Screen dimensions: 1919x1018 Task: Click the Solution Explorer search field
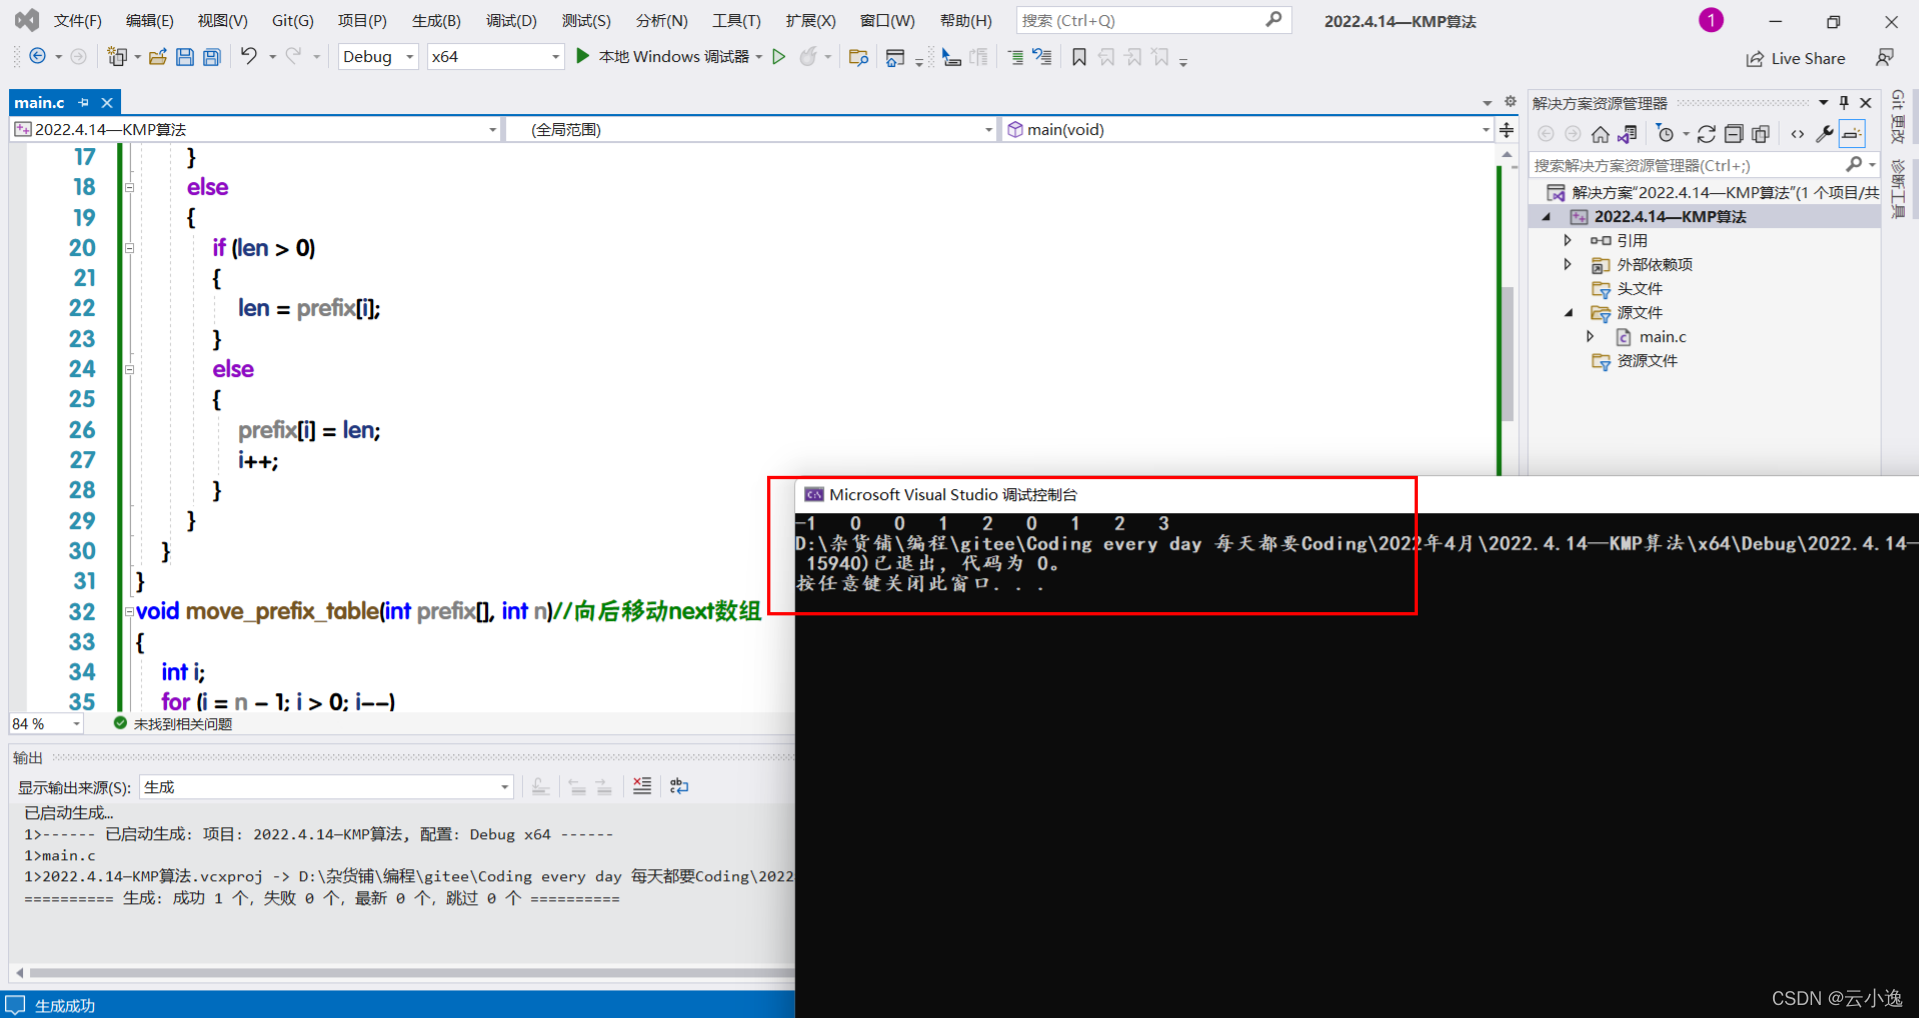[1704, 165]
